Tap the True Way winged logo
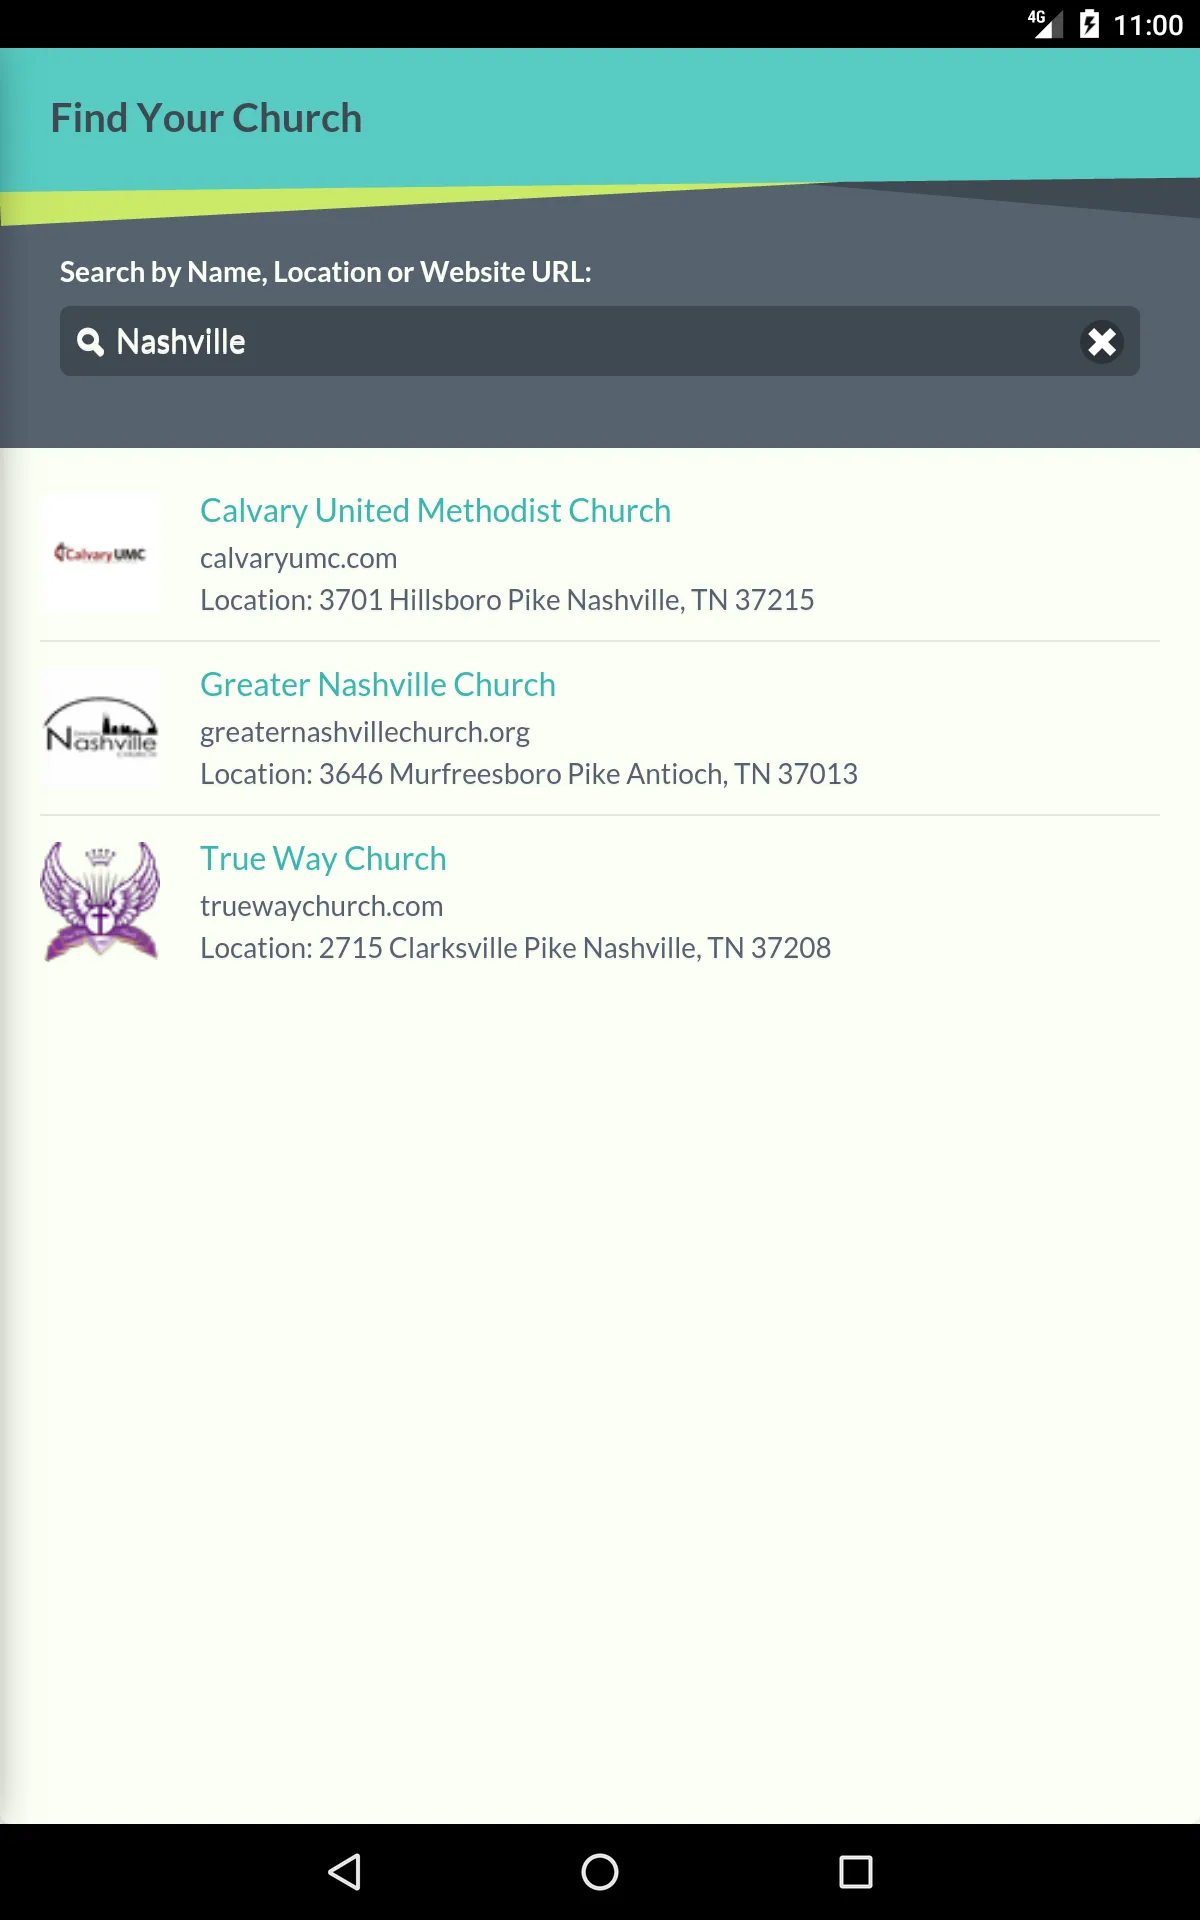 click(100, 901)
